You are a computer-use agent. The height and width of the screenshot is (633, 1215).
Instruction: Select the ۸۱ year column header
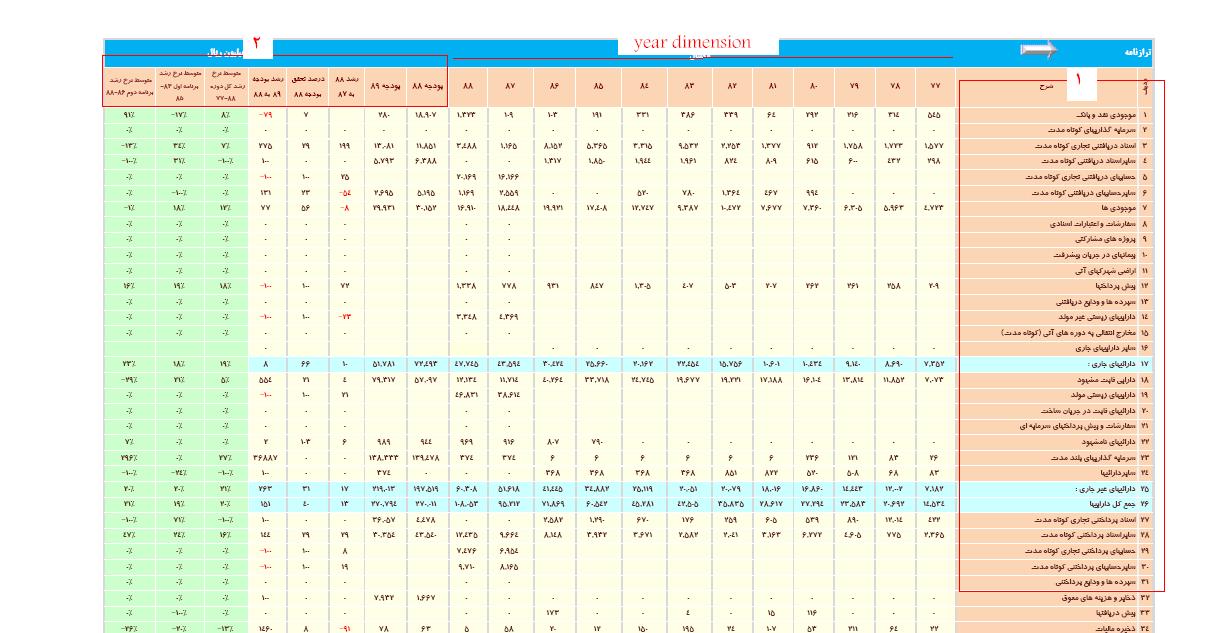[772, 87]
